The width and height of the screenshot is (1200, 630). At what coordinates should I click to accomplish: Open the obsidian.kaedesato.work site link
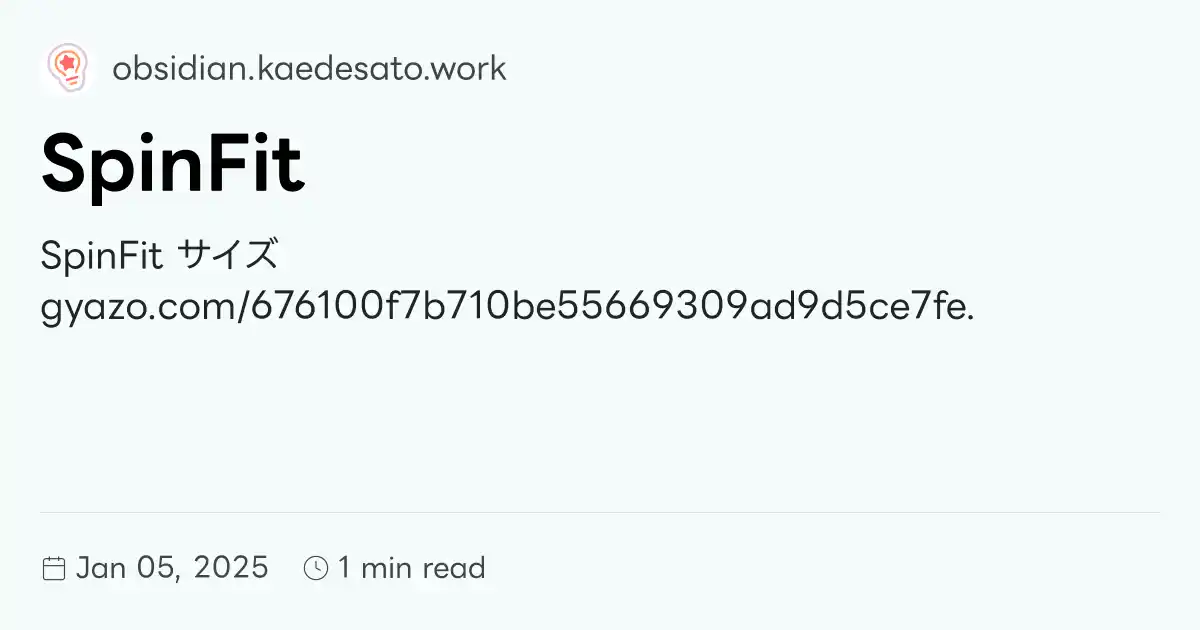click(309, 68)
